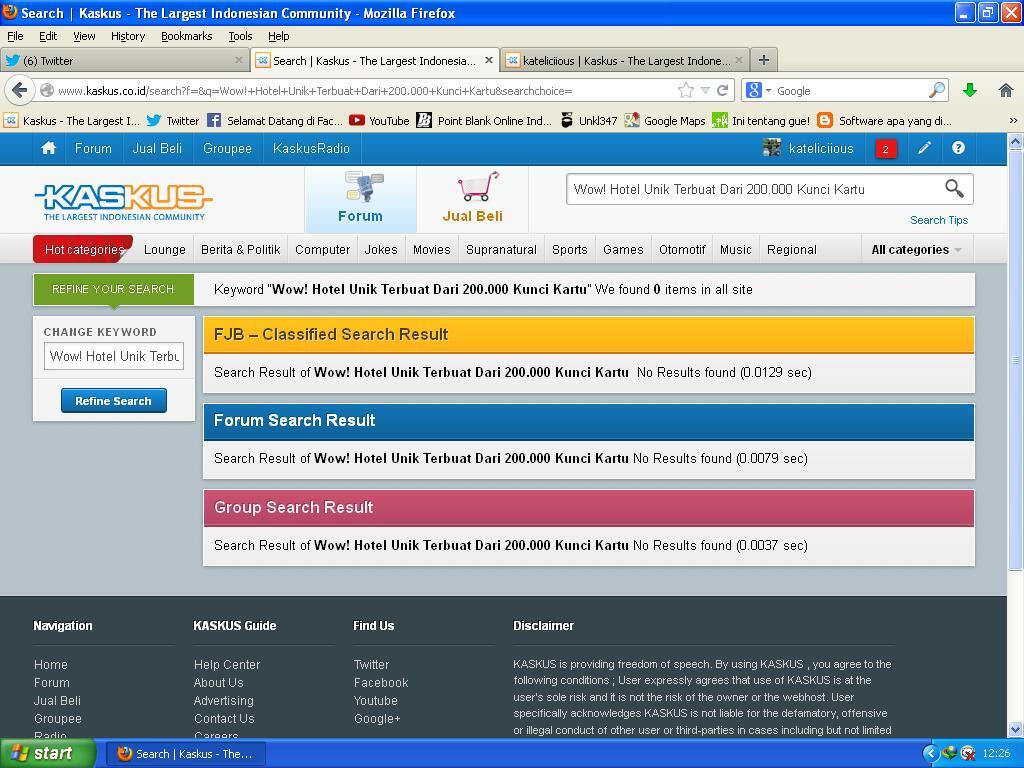Bookmark page with the star icon

686,90
